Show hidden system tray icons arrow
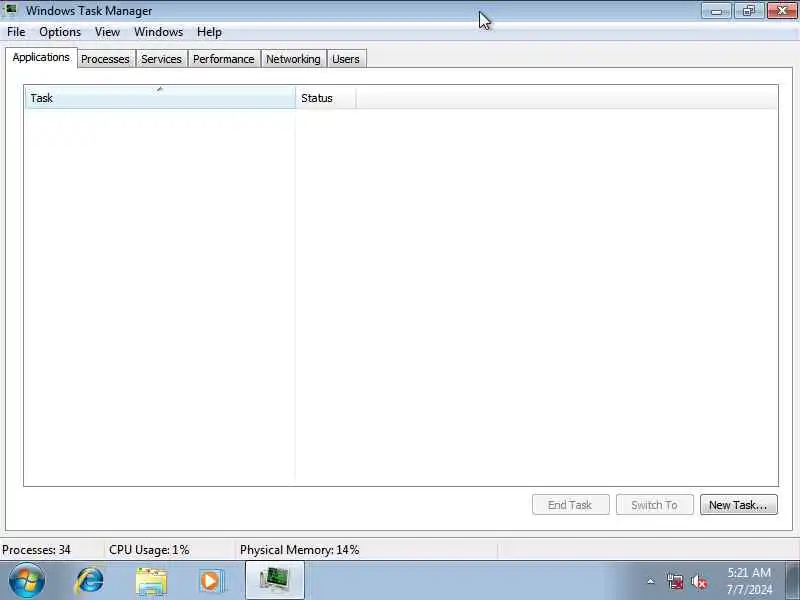Image resolution: width=800 pixels, height=600 pixels. (x=651, y=581)
